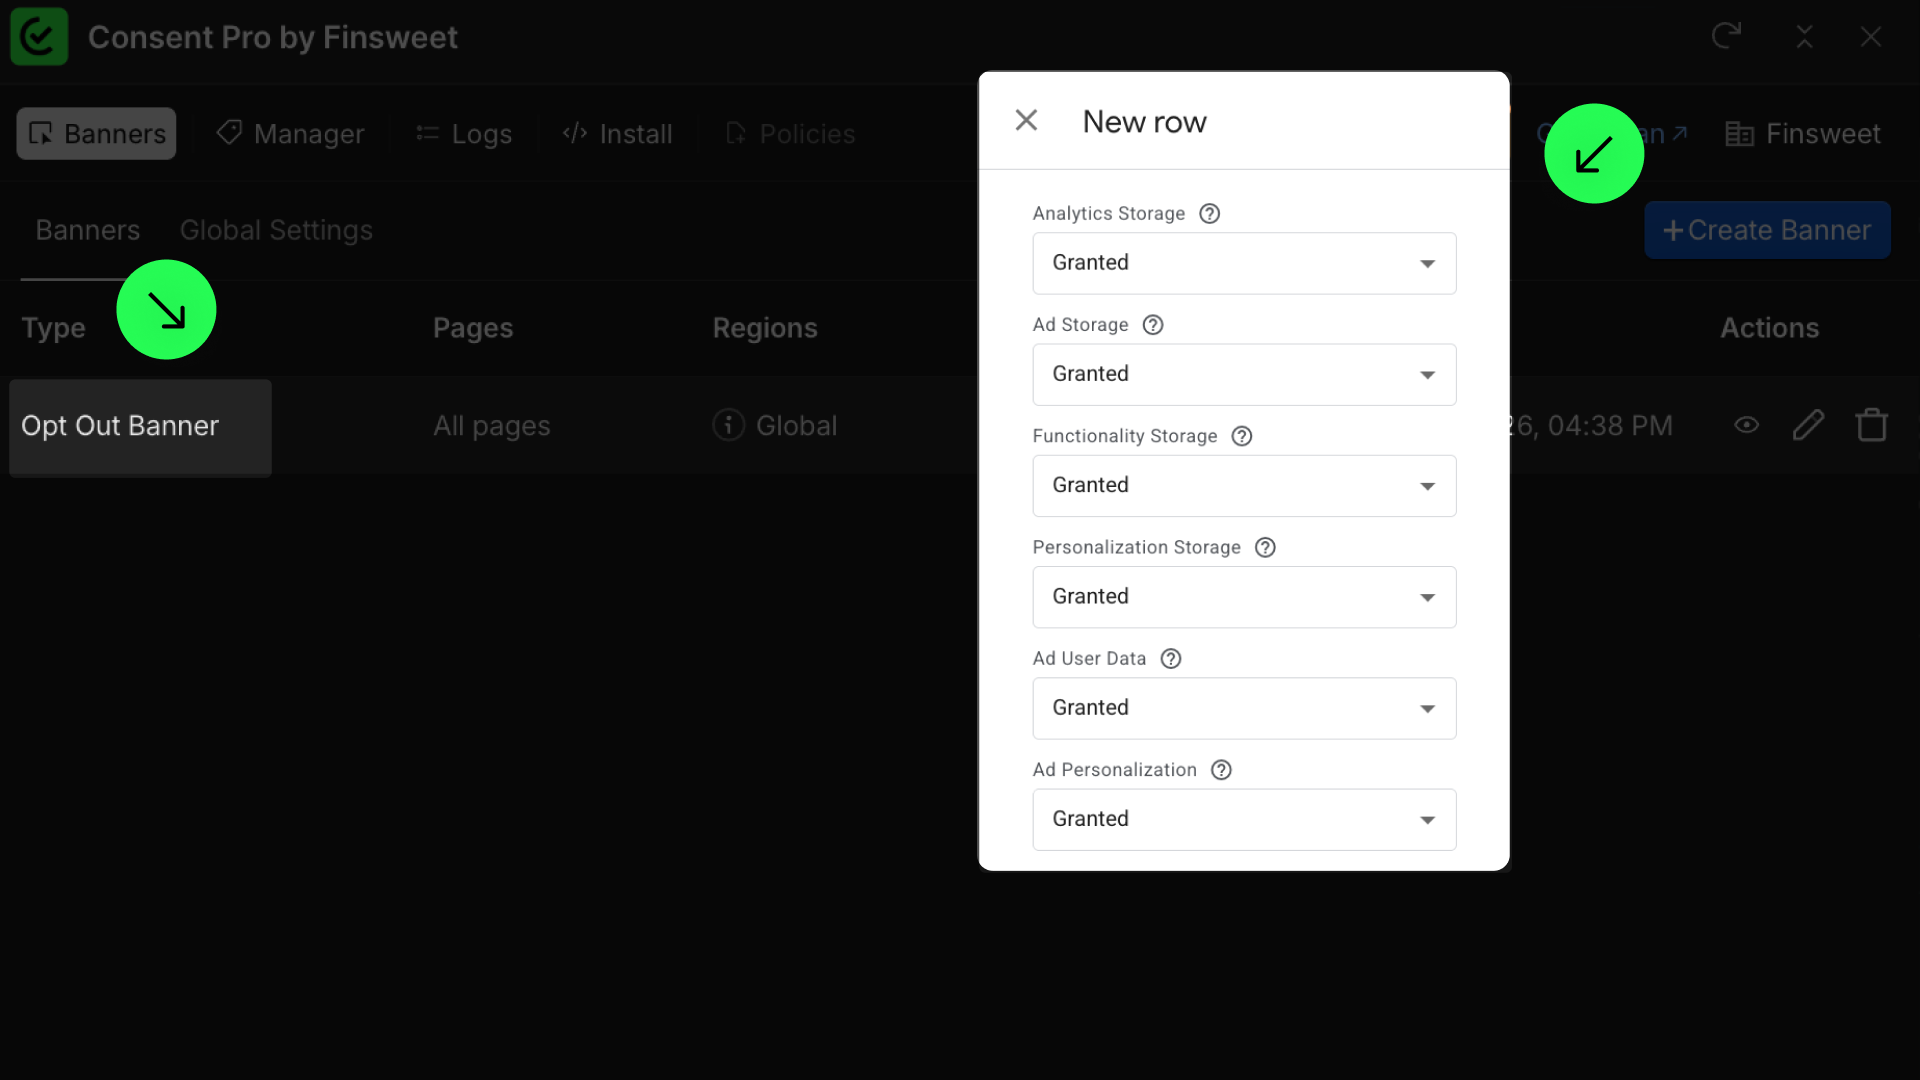Expand Ad Storage dropdown
The image size is (1920, 1080).
[x=1243, y=374]
